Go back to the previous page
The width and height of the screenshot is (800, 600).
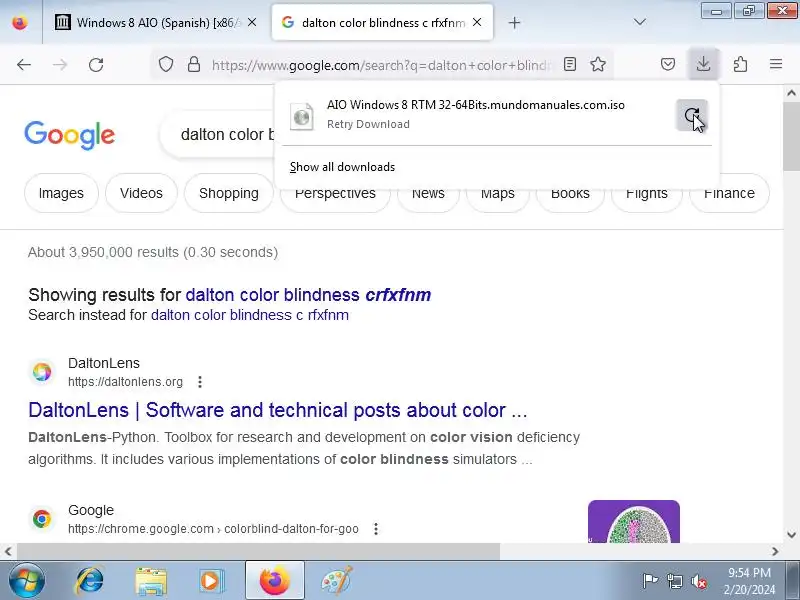coord(24,65)
